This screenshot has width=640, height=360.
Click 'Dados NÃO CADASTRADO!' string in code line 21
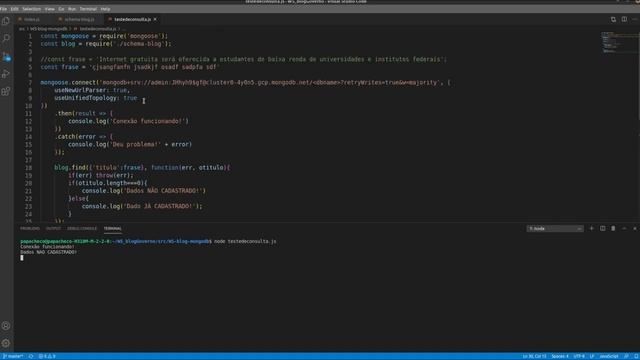pyautogui.click(x=164, y=191)
